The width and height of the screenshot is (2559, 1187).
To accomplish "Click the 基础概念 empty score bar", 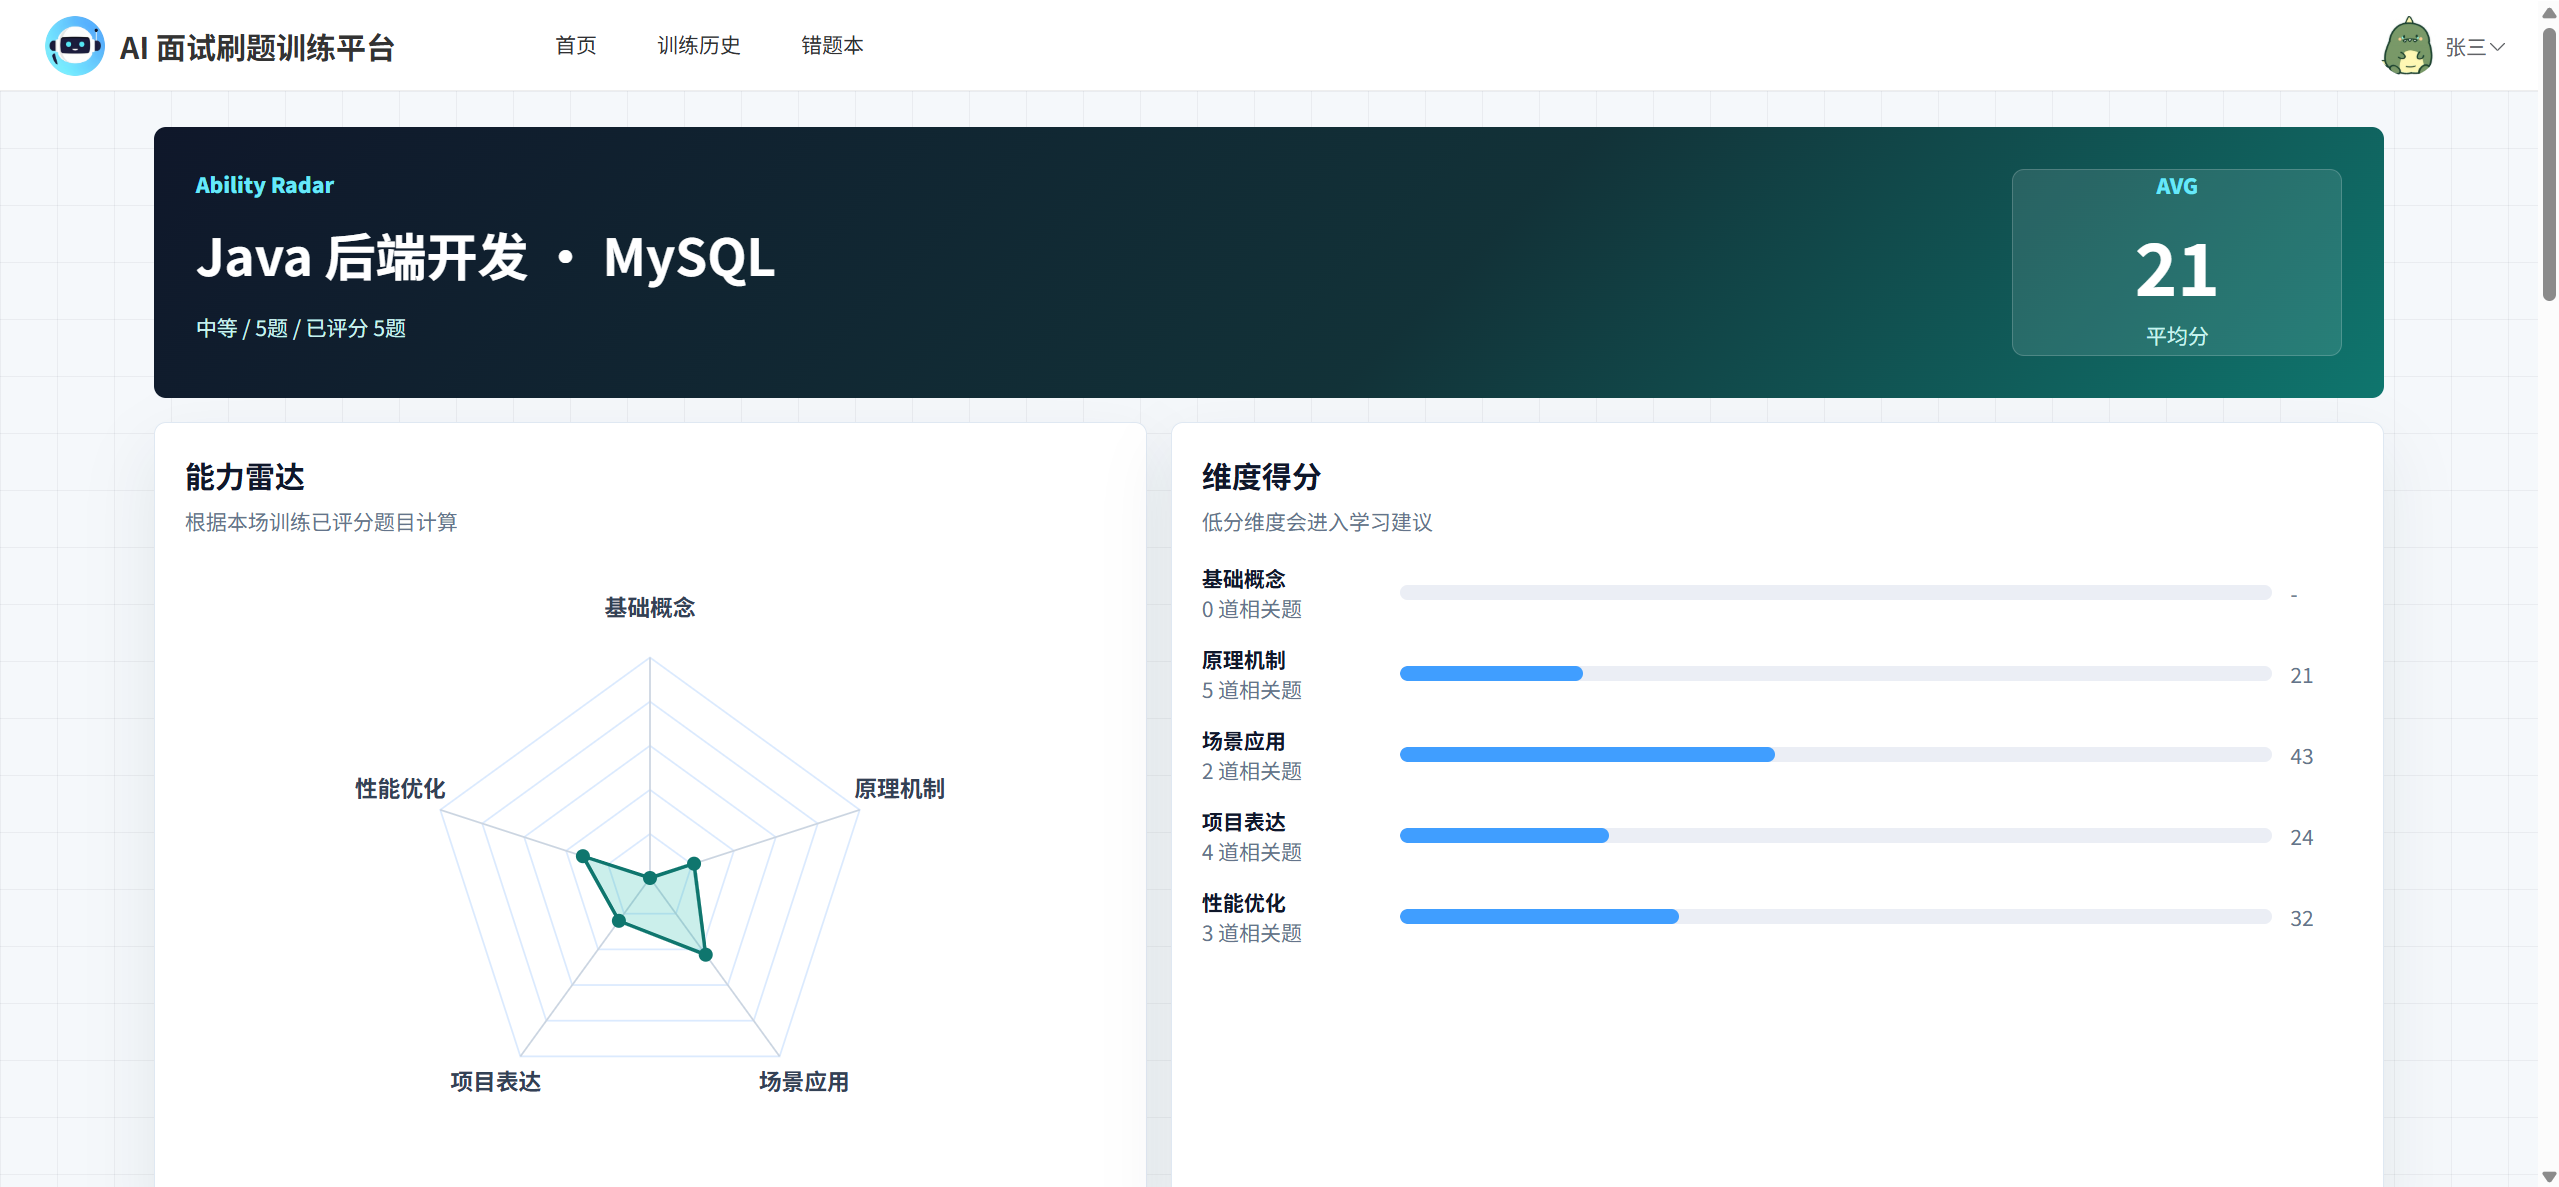I will pyautogui.click(x=1835, y=593).
